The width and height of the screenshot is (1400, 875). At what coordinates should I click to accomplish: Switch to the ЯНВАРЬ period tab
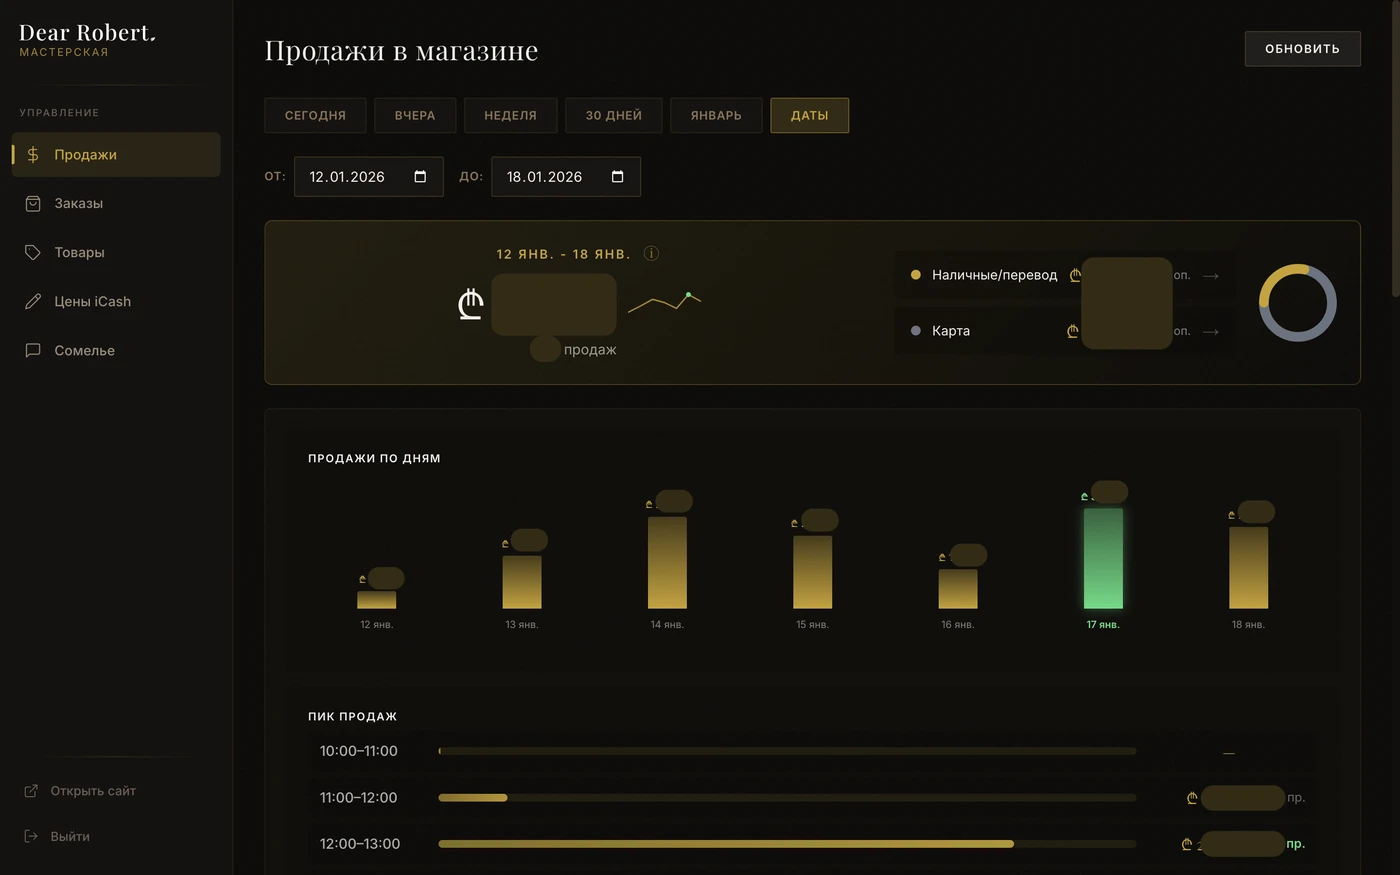coord(716,115)
